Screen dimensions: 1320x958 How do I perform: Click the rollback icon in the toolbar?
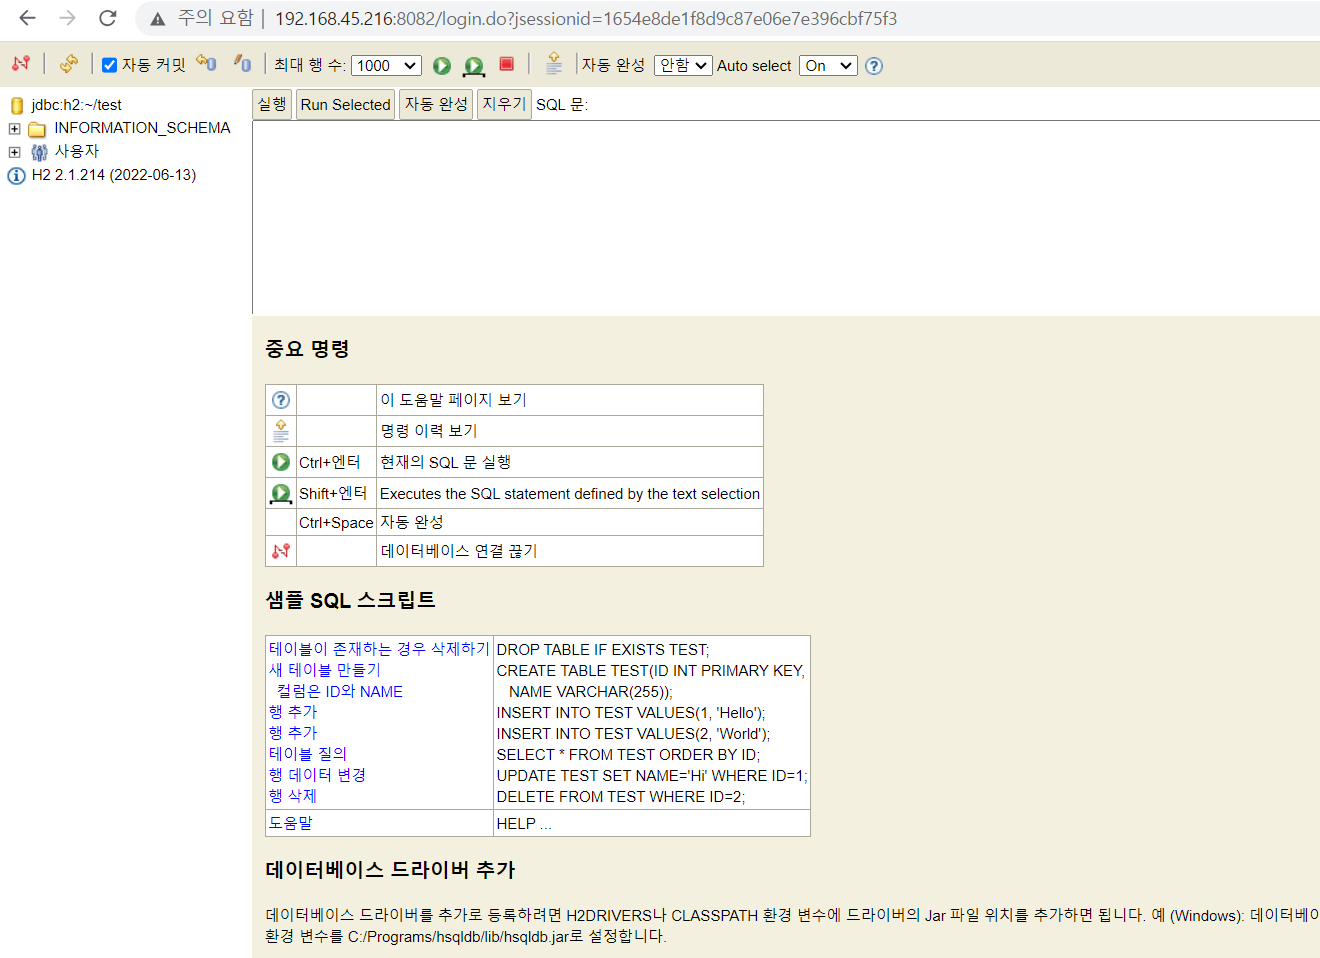(x=206, y=64)
